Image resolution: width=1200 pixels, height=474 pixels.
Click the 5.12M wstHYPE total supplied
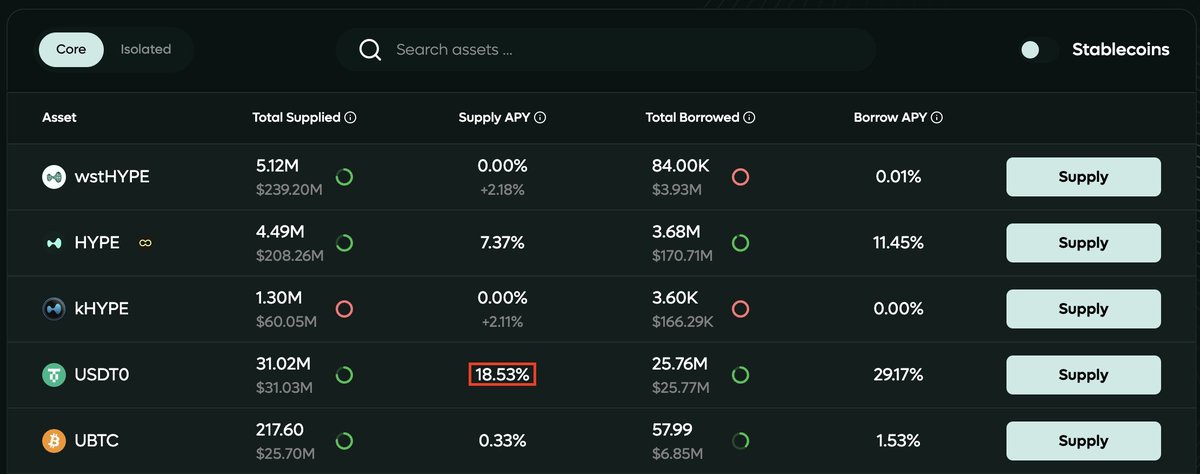(x=279, y=165)
